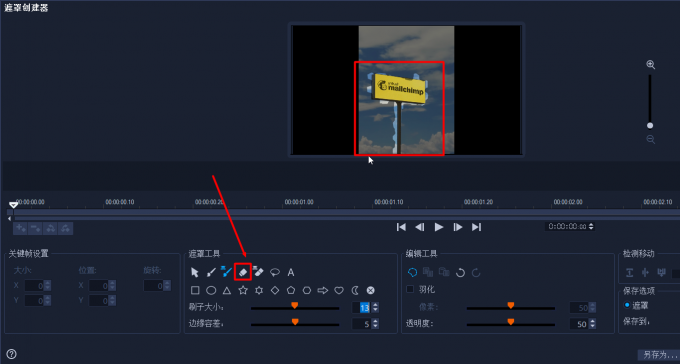The image size is (680, 364).
Task: Select the arrow selection mask tool
Action: click(x=195, y=272)
